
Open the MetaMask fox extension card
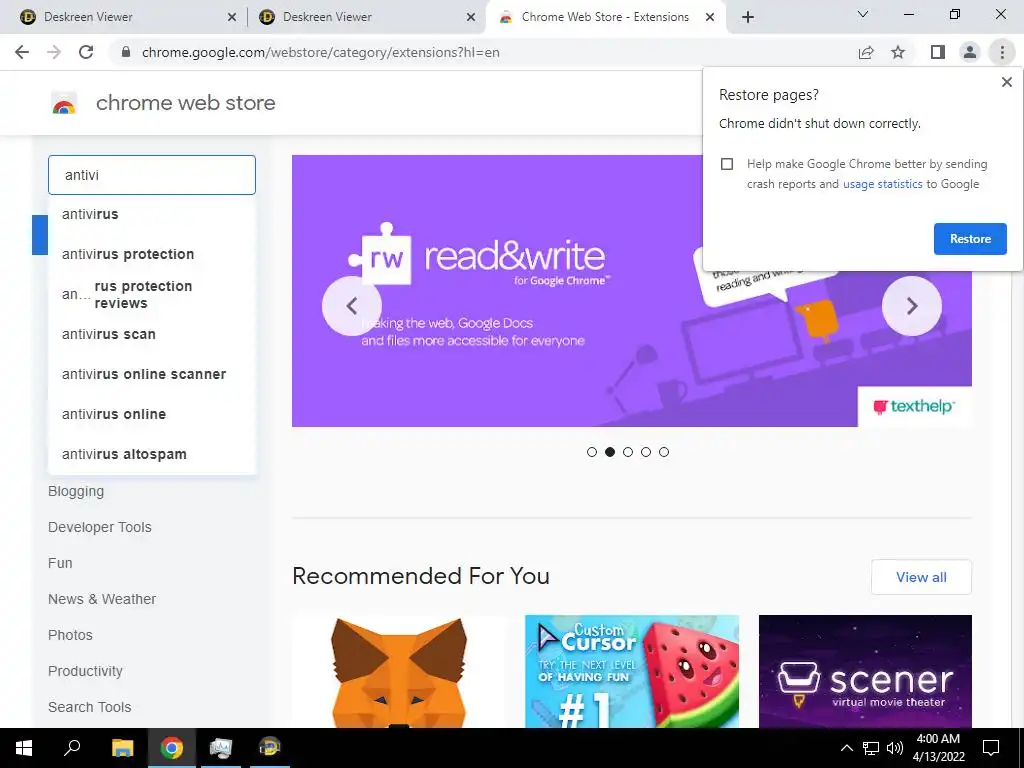pos(398,671)
